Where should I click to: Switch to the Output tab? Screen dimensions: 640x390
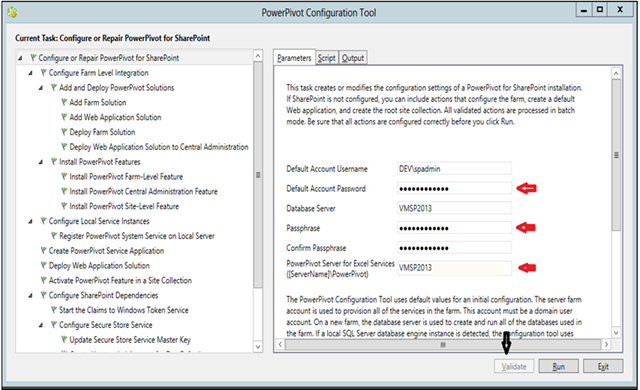(353, 58)
